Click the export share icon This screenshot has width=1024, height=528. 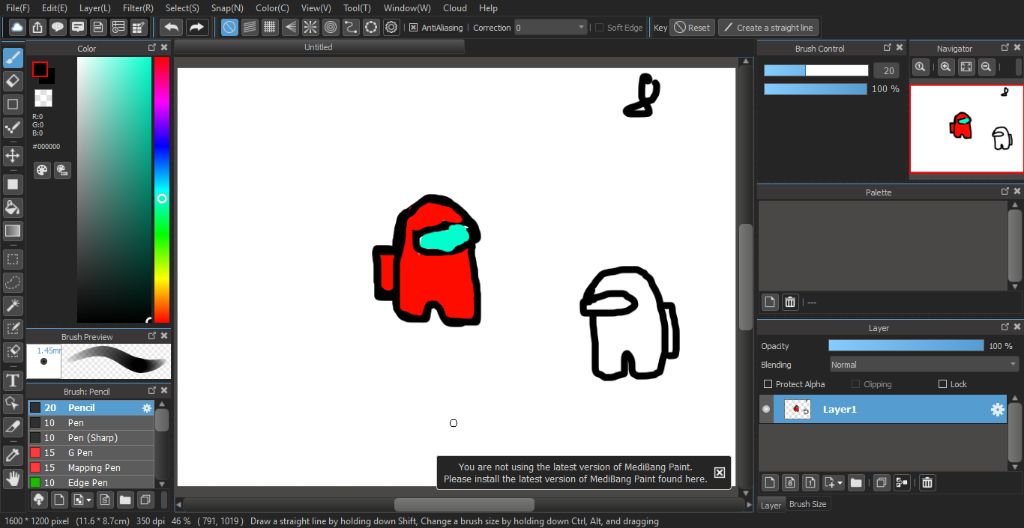click(x=37, y=27)
